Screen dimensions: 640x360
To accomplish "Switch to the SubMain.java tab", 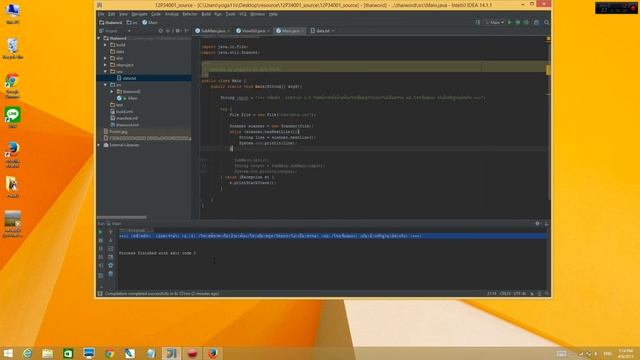I will coord(212,31).
